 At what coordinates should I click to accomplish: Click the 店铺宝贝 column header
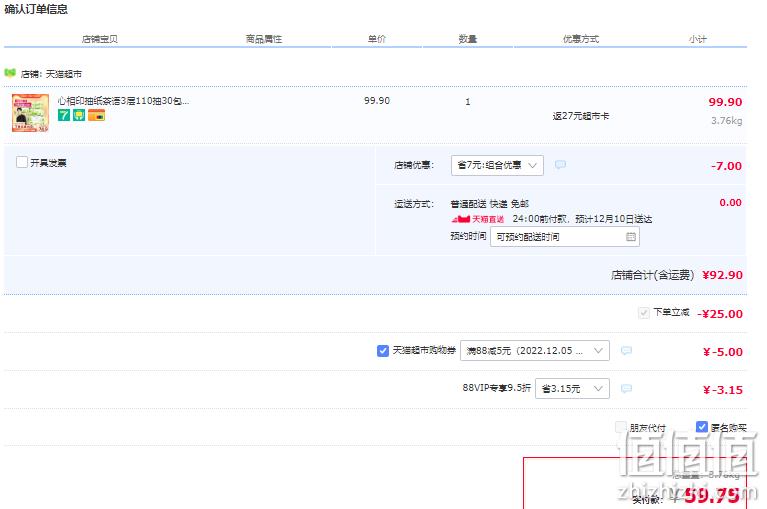[x=99, y=39]
